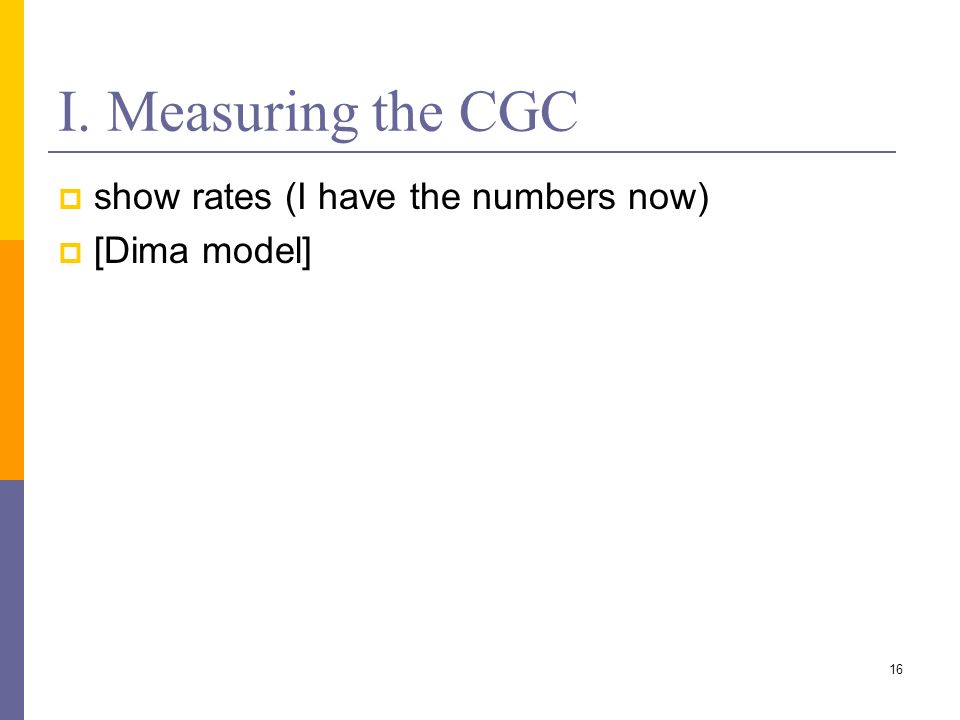Click the word 'have' in the first bullet
The height and width of the screenshot is (720, 960).
357,197
